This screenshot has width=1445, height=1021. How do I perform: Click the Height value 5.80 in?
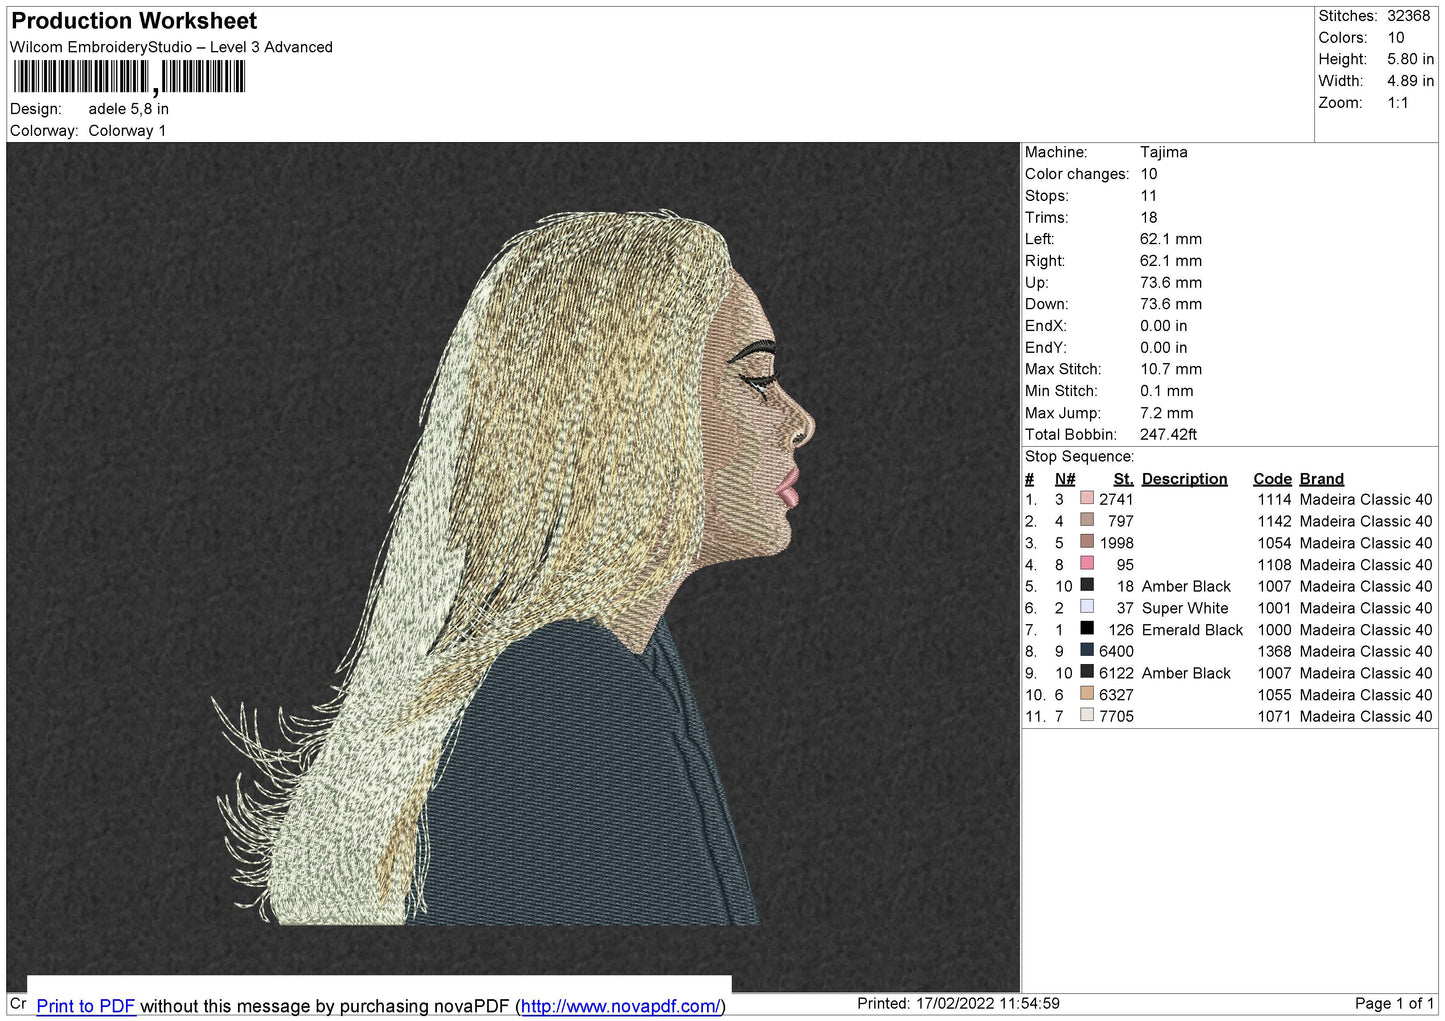(1410, 59)
